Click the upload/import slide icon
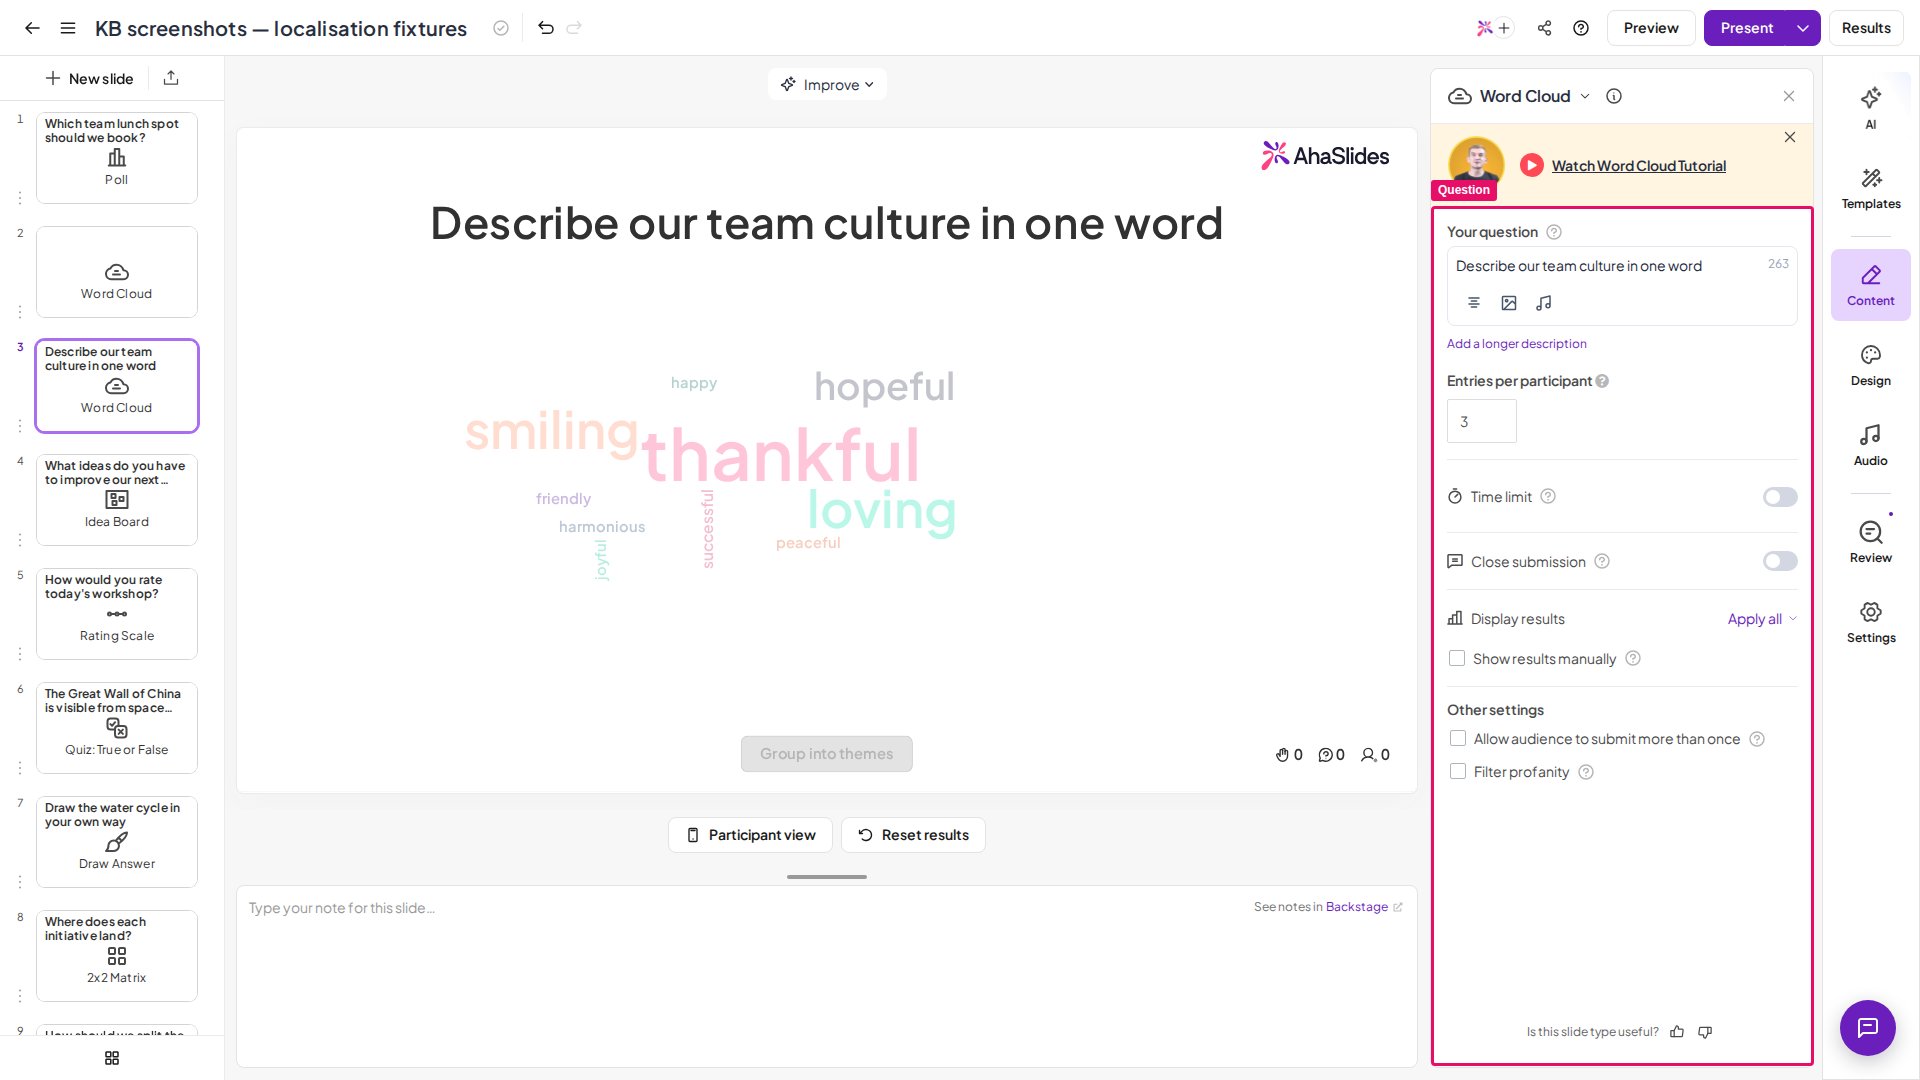The height and width of the screenshot is (1080, 1920). [x=171, y=78]
